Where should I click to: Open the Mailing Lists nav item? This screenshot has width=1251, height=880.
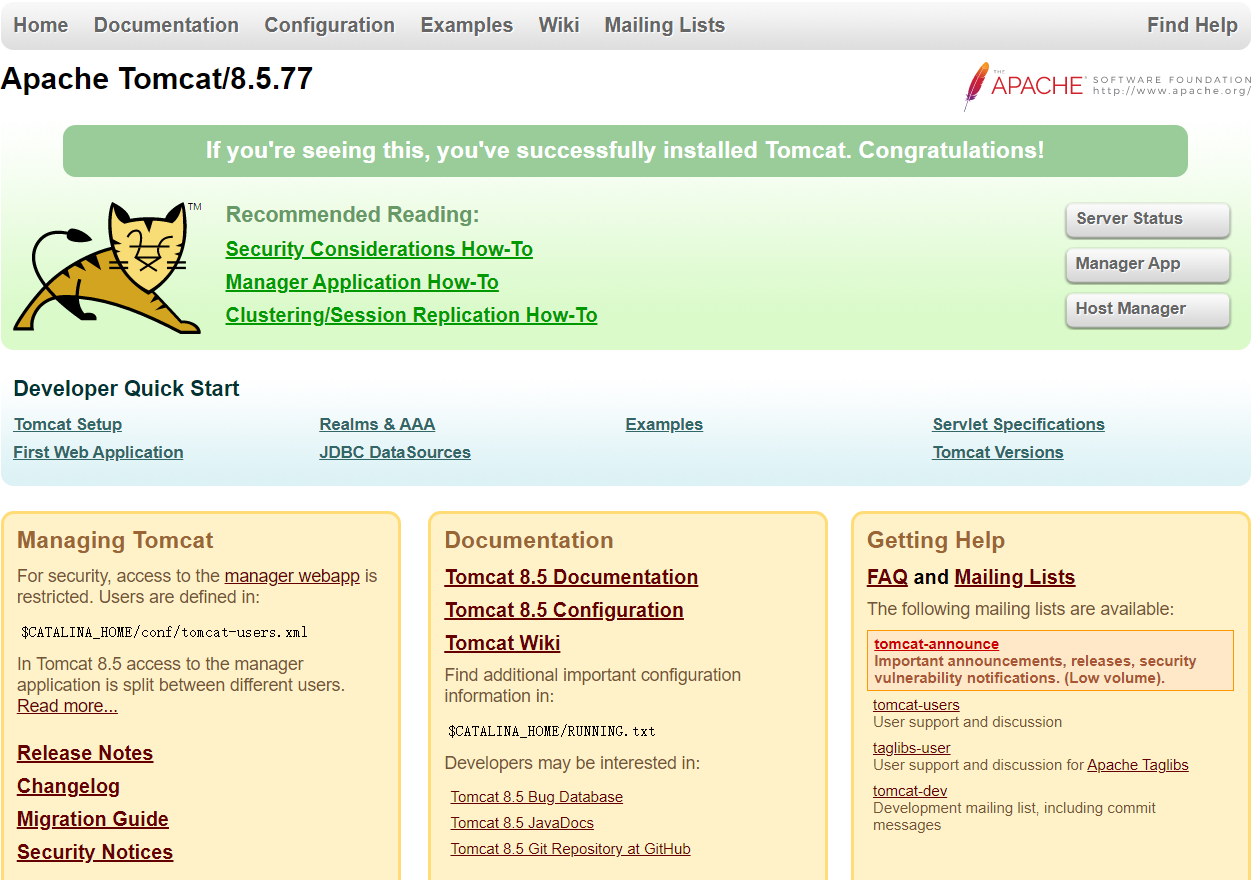coord(664,25)
